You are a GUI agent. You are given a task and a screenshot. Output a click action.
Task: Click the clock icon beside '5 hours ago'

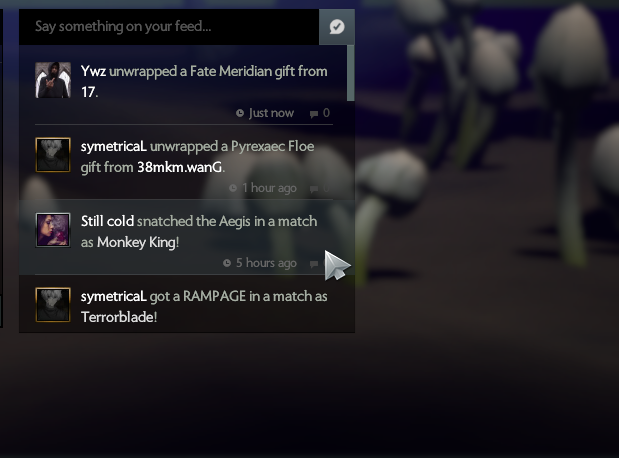[x=227, y=263]
